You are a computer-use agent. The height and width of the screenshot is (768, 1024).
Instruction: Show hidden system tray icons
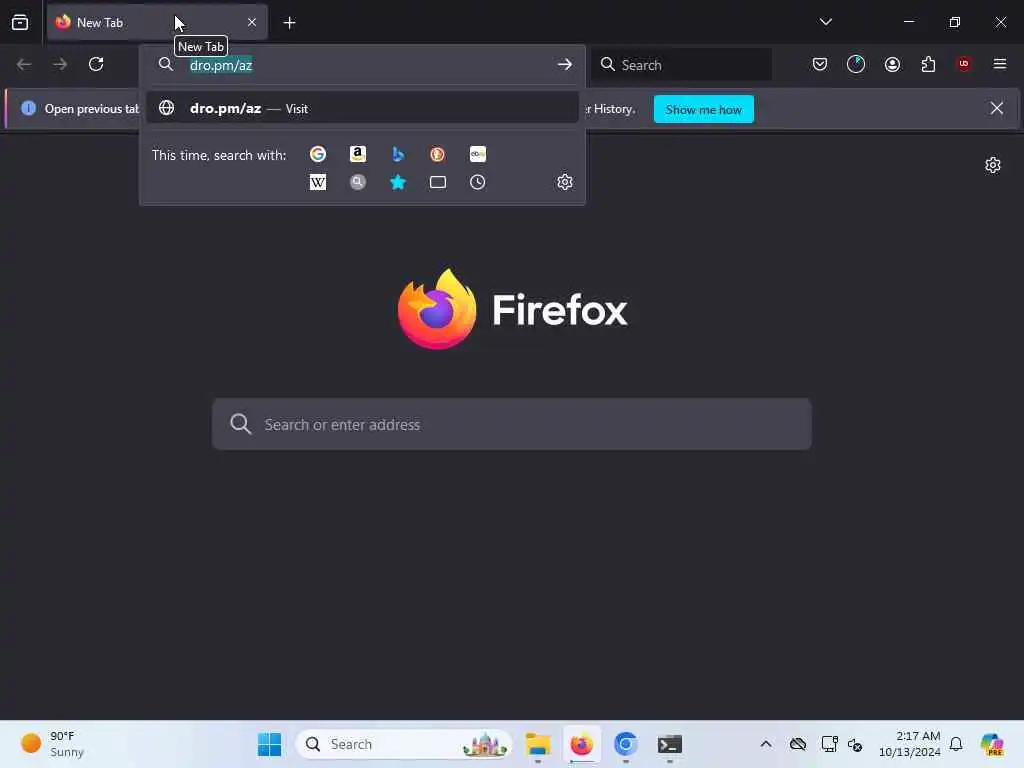766,744
